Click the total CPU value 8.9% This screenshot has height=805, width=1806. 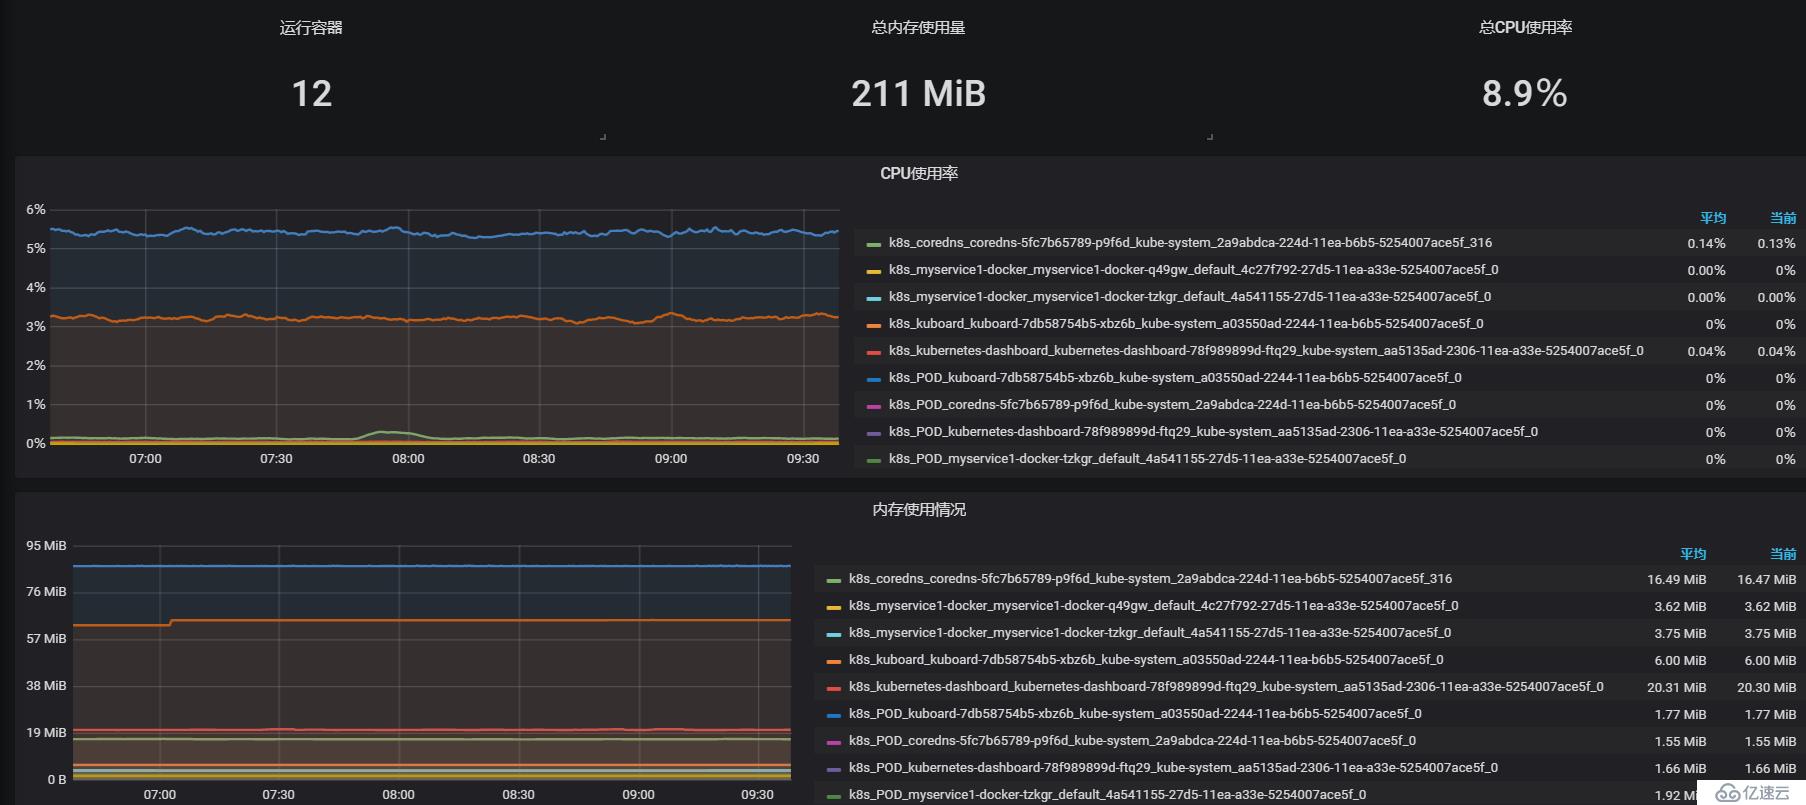(1525, 94)
